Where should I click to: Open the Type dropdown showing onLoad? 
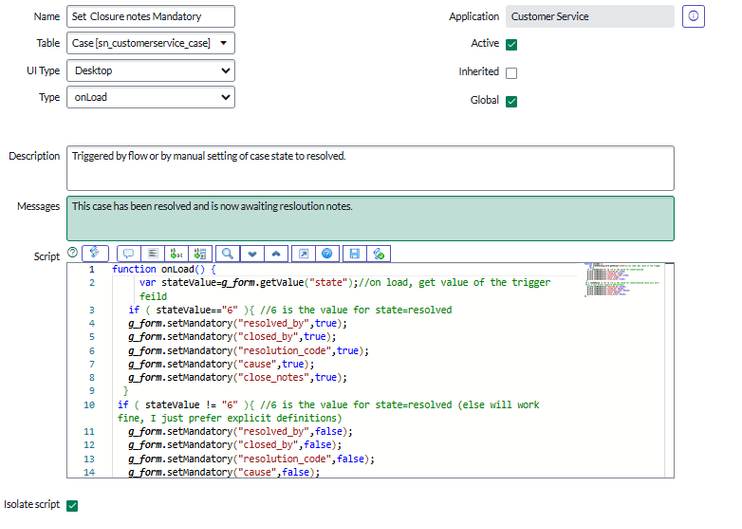point(150,97)
